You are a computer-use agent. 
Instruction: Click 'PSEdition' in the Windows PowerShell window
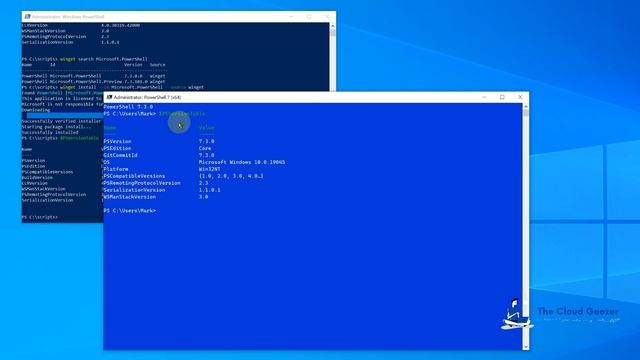coord(33,167)
